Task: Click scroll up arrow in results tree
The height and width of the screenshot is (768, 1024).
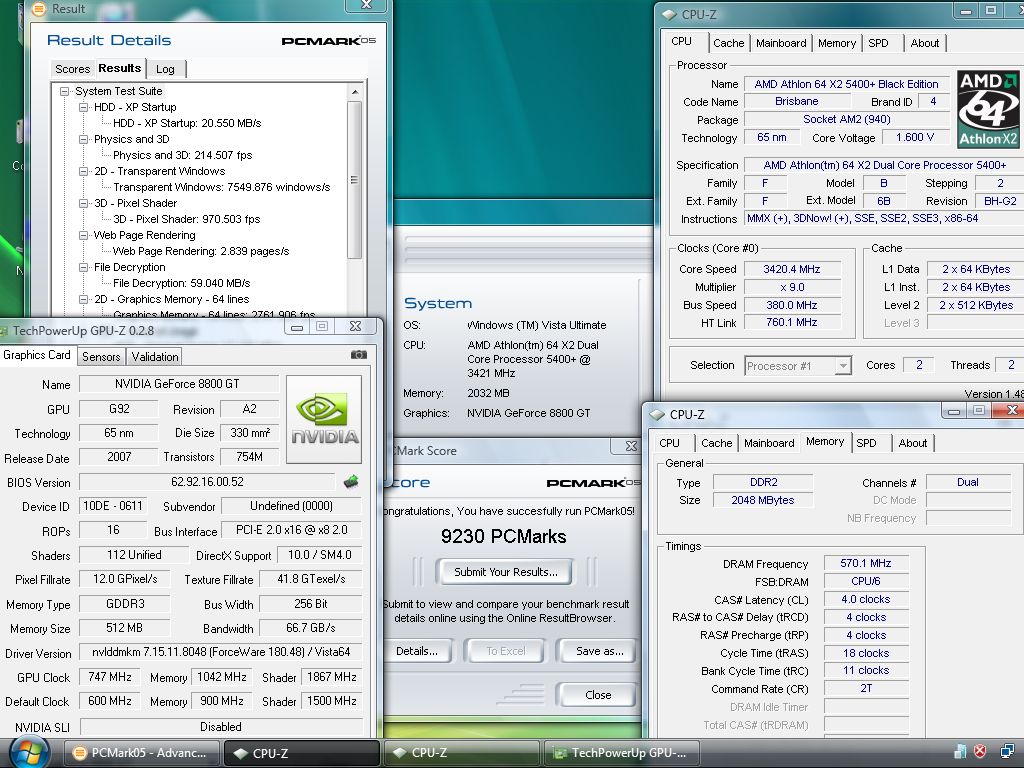Action: click(355, 91)
